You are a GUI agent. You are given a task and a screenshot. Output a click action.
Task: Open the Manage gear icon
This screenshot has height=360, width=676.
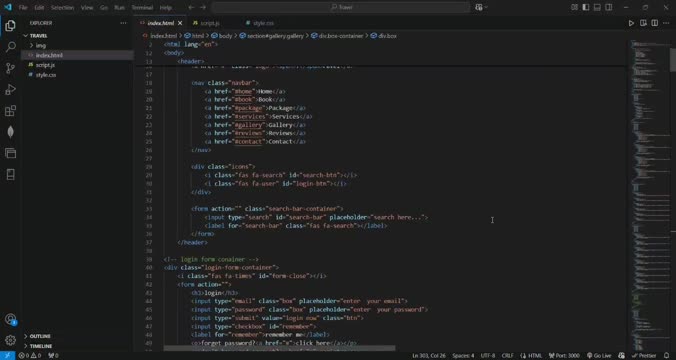click(10, 340)
